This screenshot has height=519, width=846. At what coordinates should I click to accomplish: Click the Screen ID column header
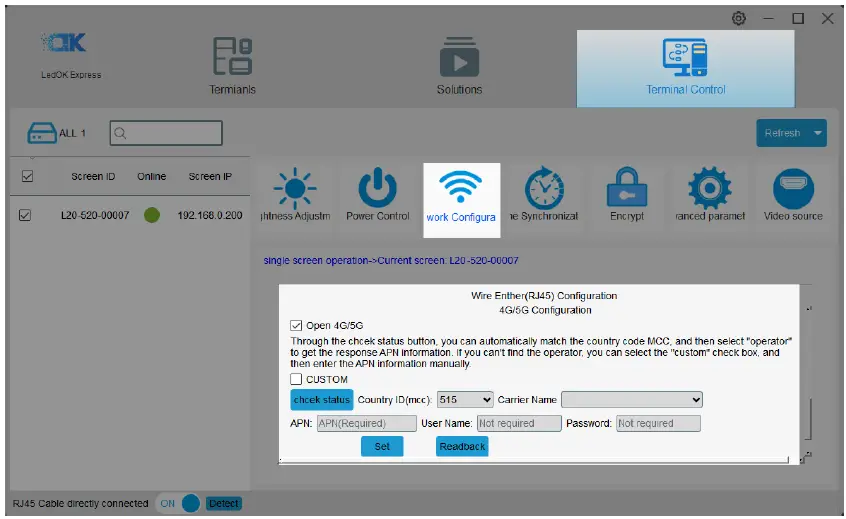[93, 176]
